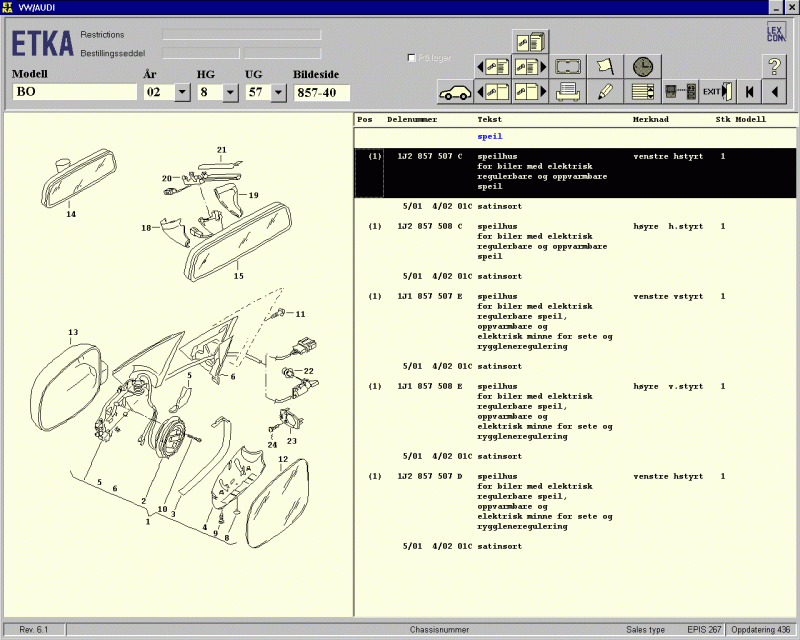Viewport: 800px width, 640px height.
Task: Click the Delenummer column header
Action: [410, 119]
